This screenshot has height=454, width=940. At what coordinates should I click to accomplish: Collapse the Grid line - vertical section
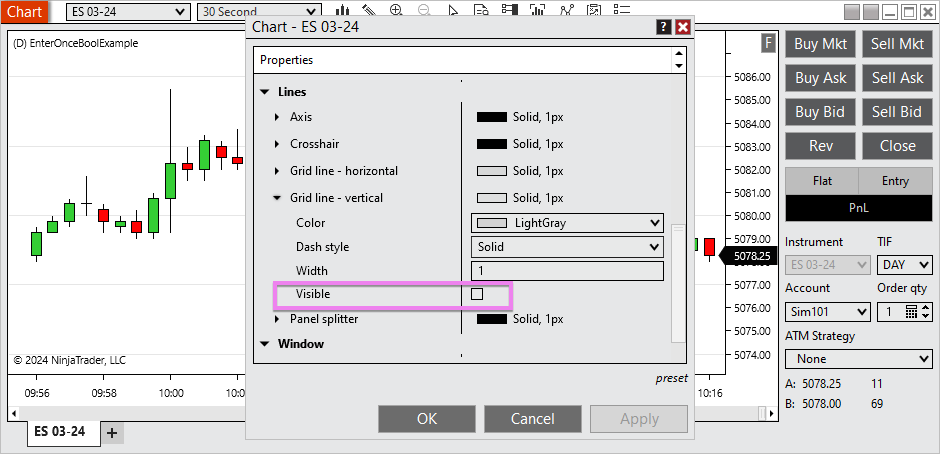tap(278, 198)
